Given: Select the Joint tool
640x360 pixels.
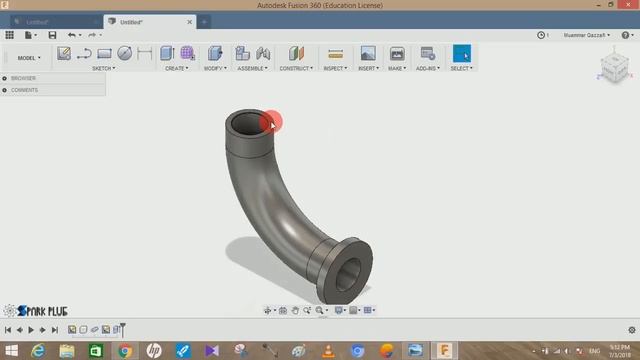Looking at the screenshot, I should coord(263,53).
